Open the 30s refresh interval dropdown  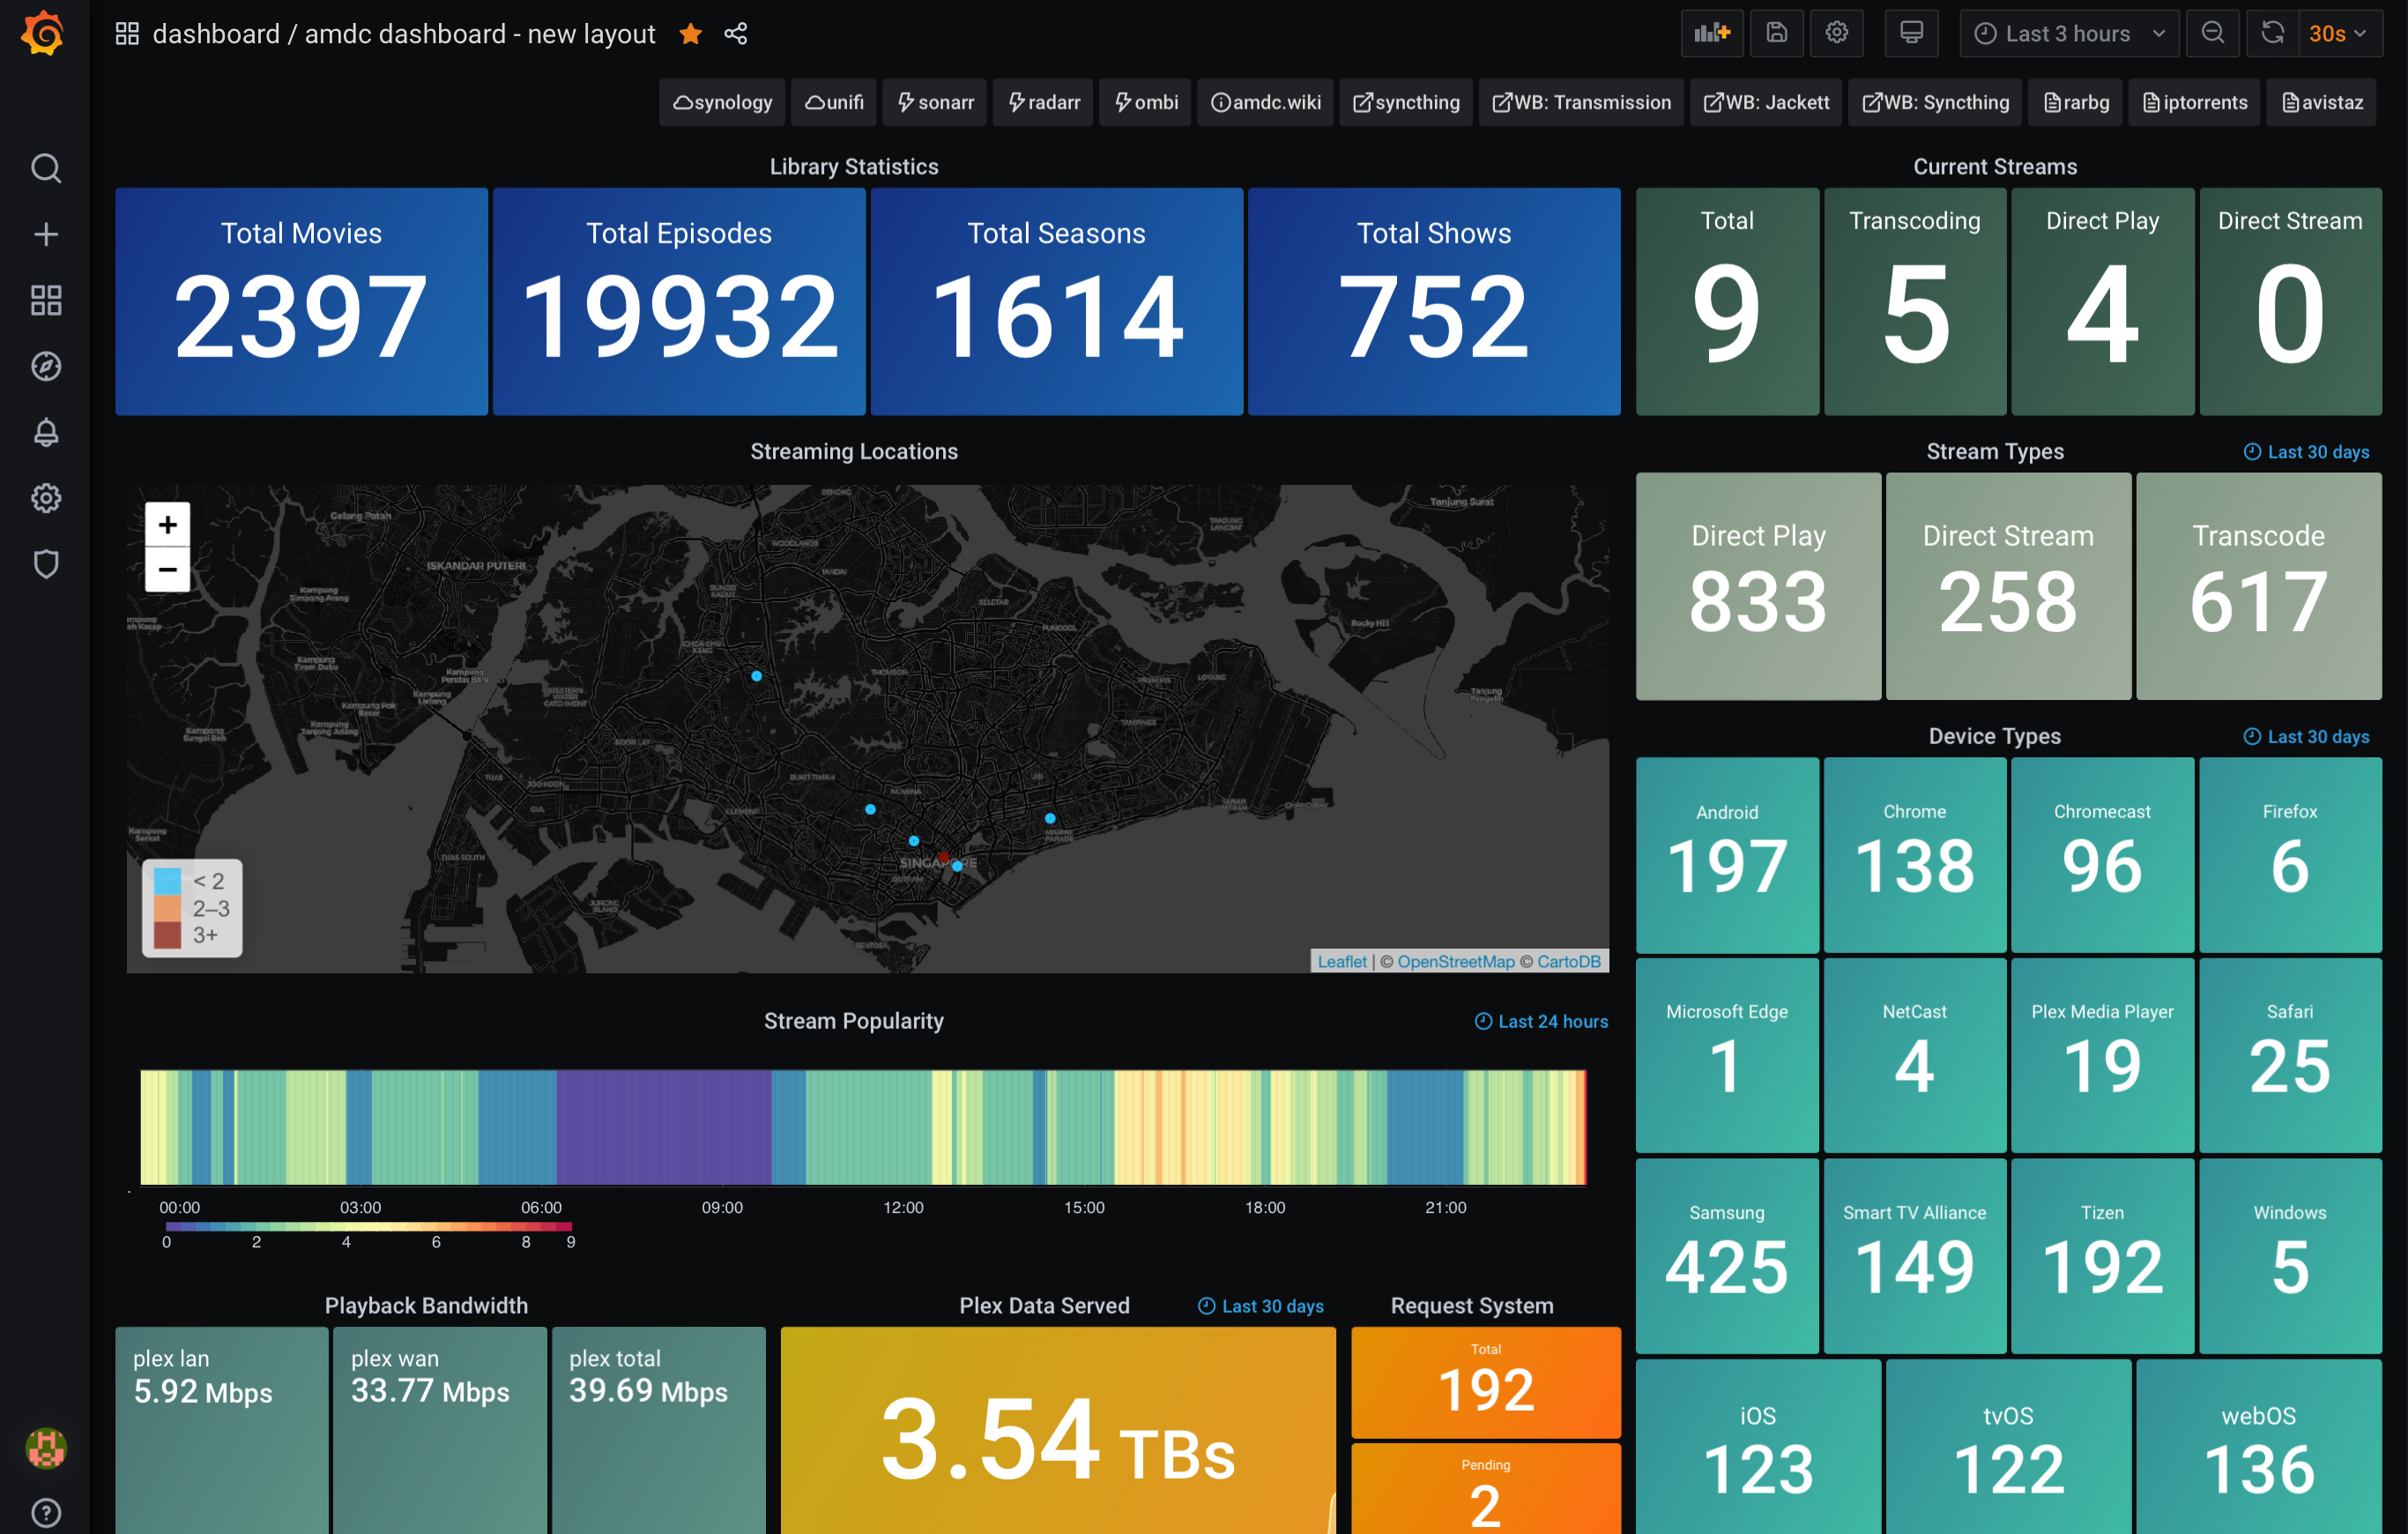pos(2340,33)
